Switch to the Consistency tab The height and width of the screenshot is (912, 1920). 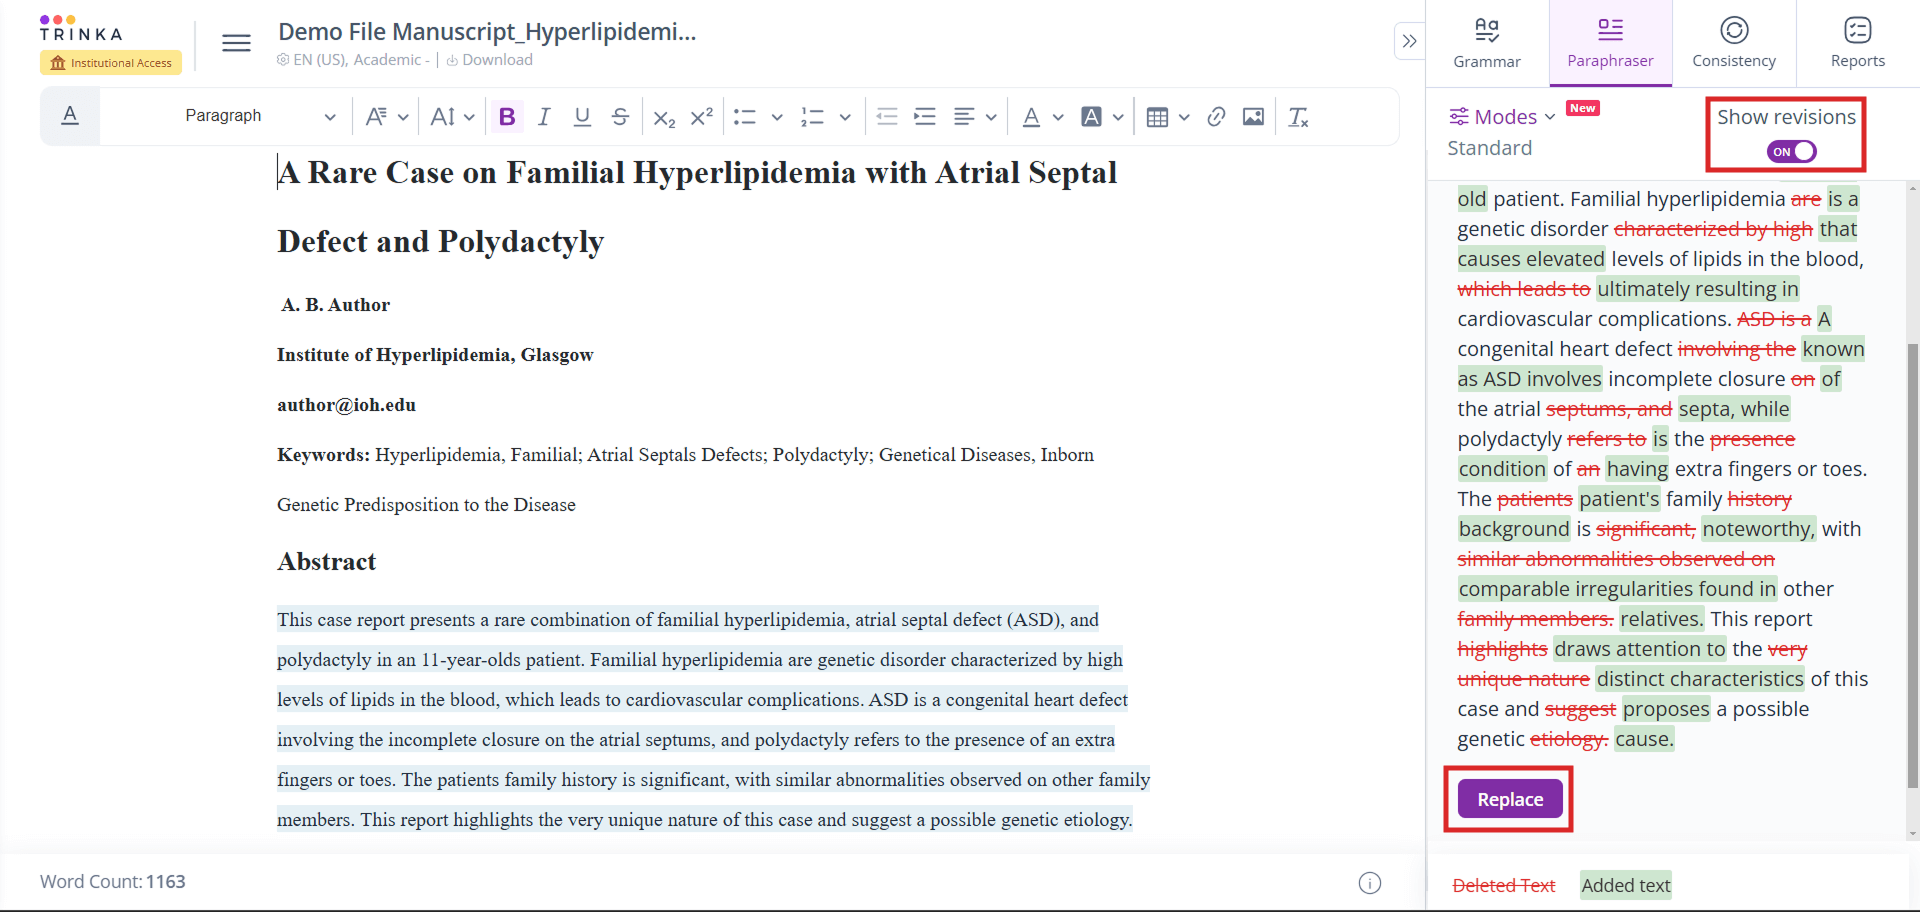(x=1734, y=44)
